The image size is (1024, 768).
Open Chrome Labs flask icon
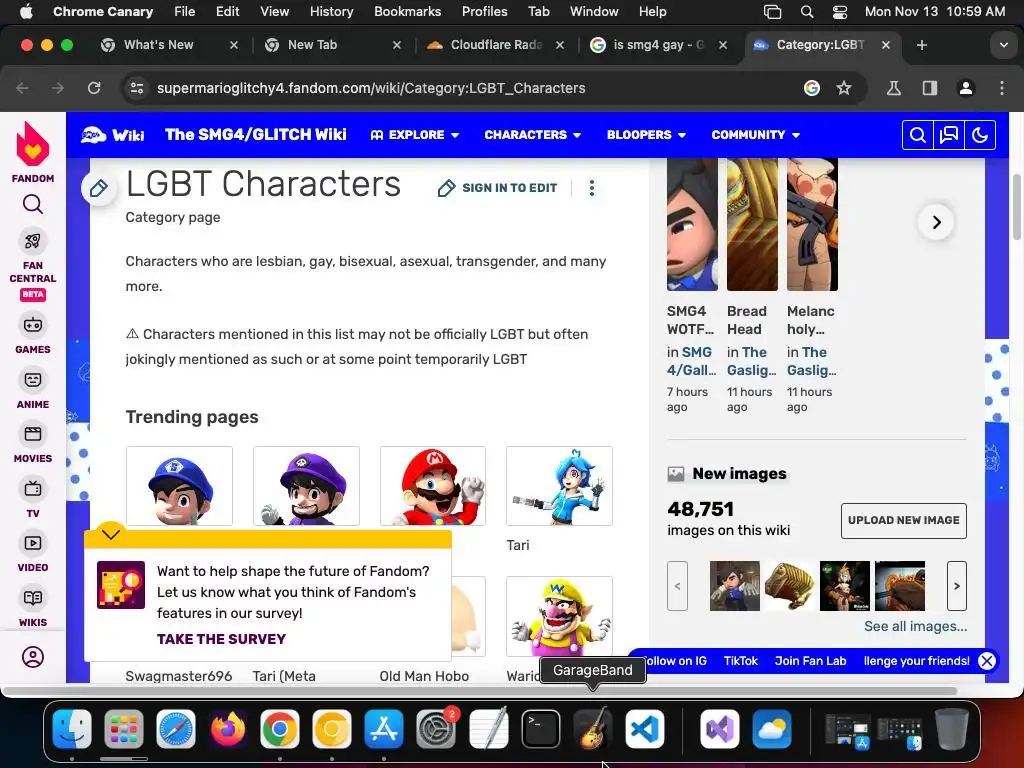[894, 88]
